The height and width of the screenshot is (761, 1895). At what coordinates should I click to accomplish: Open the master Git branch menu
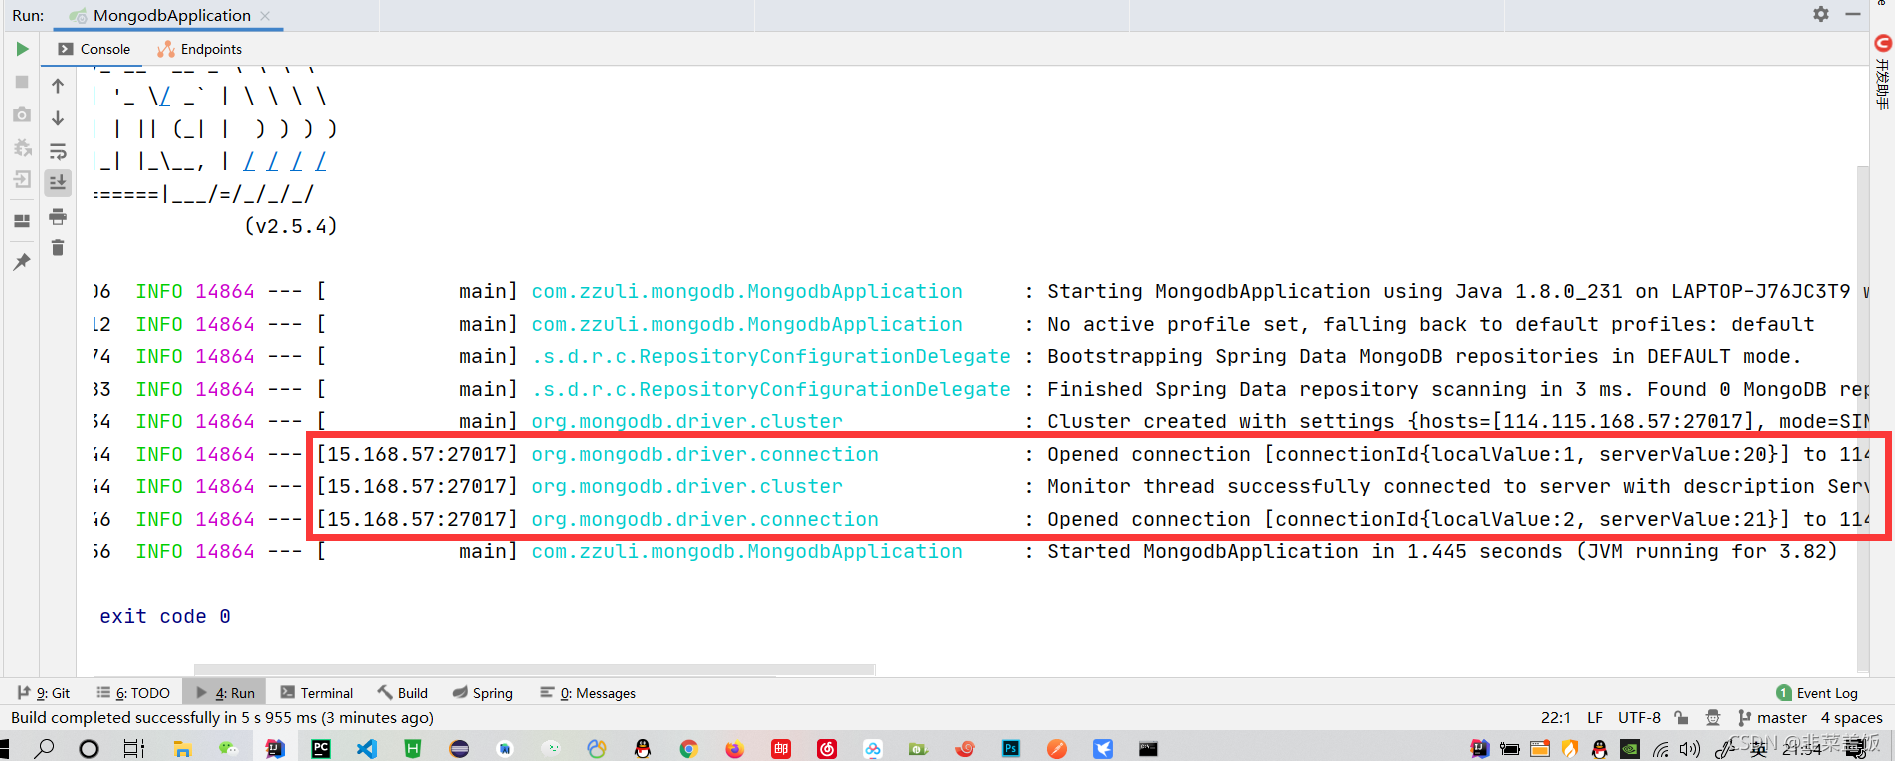1772,718
